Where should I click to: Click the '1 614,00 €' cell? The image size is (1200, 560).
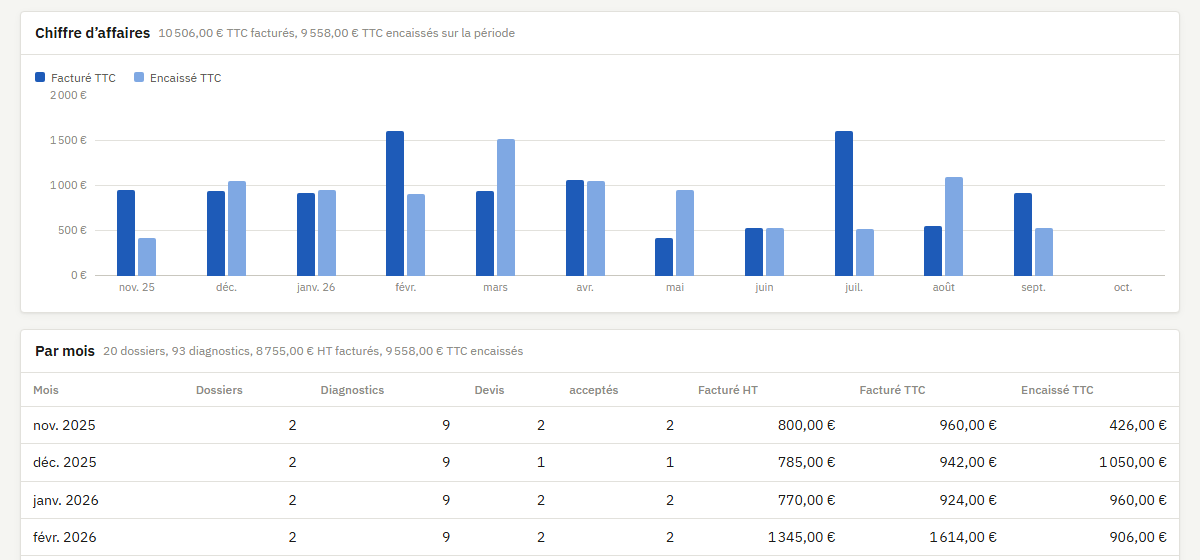[964, 537]
